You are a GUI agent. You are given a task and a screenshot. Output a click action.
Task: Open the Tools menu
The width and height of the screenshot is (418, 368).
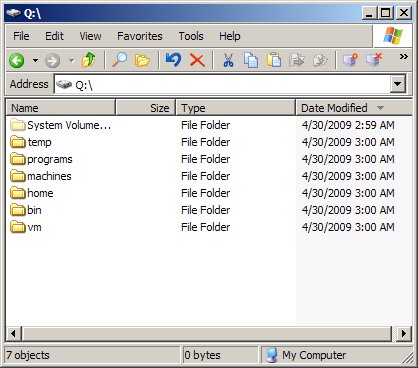click(x=191, y=36)
